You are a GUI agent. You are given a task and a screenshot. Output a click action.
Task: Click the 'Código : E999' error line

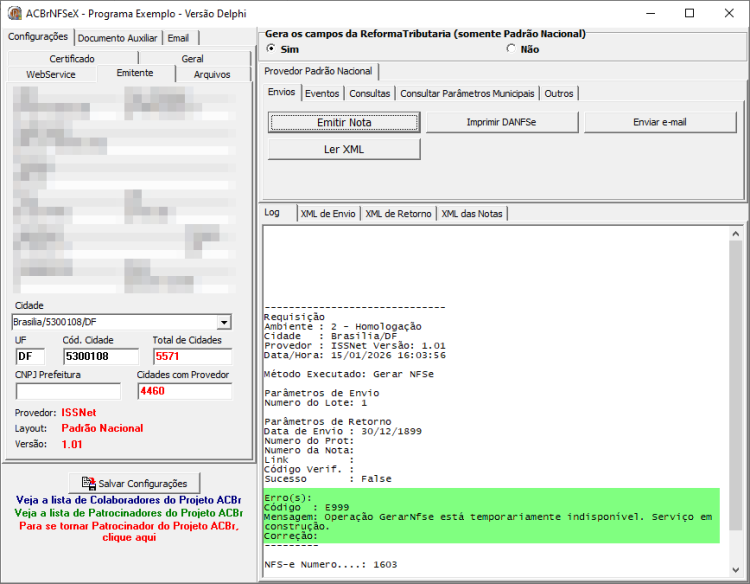click(307, 507)
